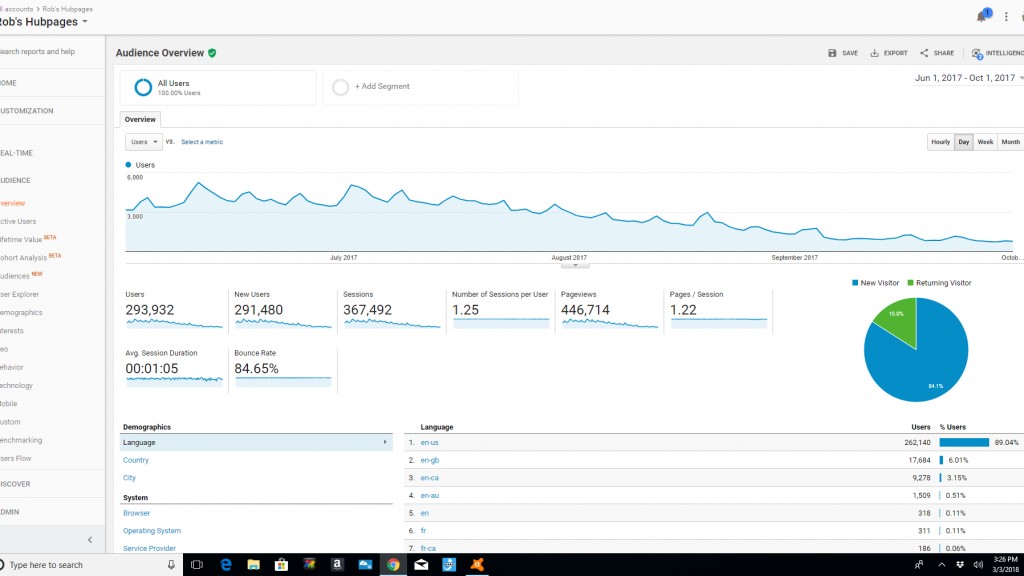
Task: Click the Task View taskbar icon
Action: coord(197,565)
